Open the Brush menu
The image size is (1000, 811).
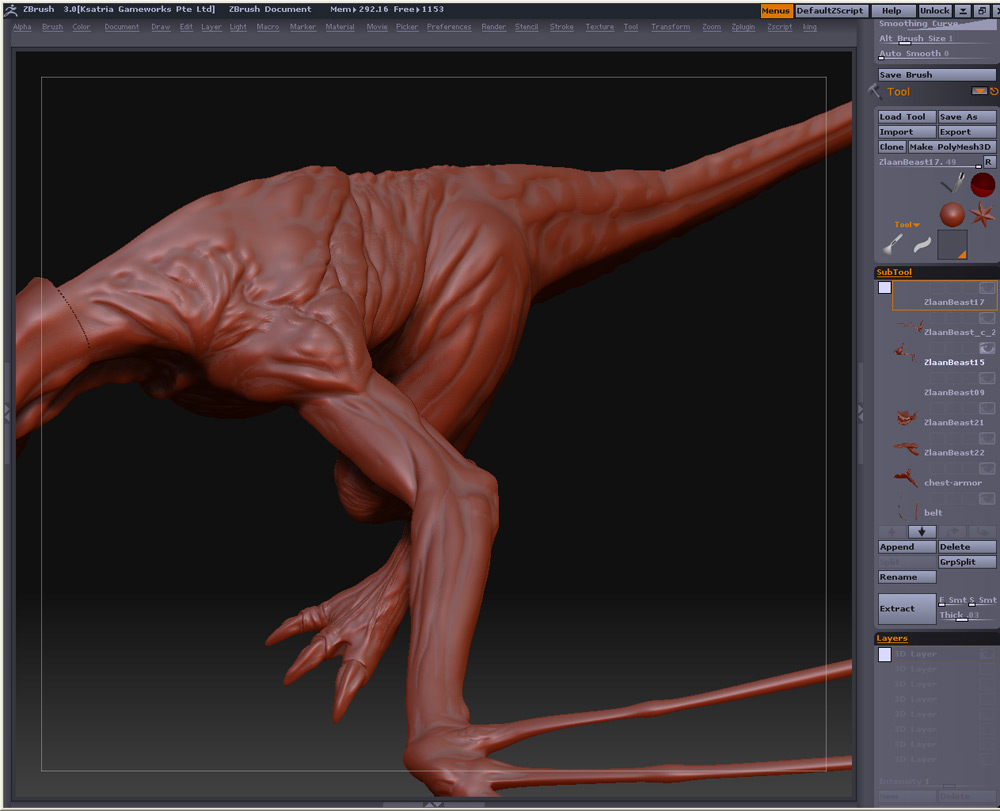(52, 27)
